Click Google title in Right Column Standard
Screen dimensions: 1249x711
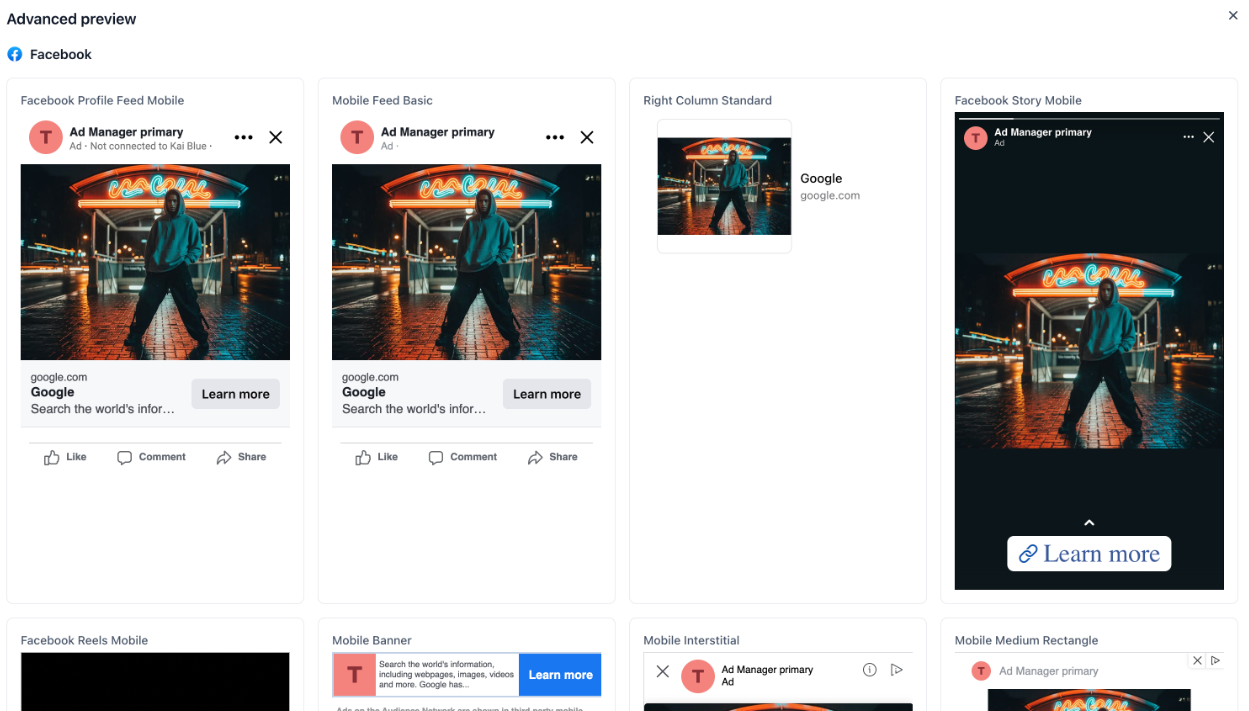821,179
